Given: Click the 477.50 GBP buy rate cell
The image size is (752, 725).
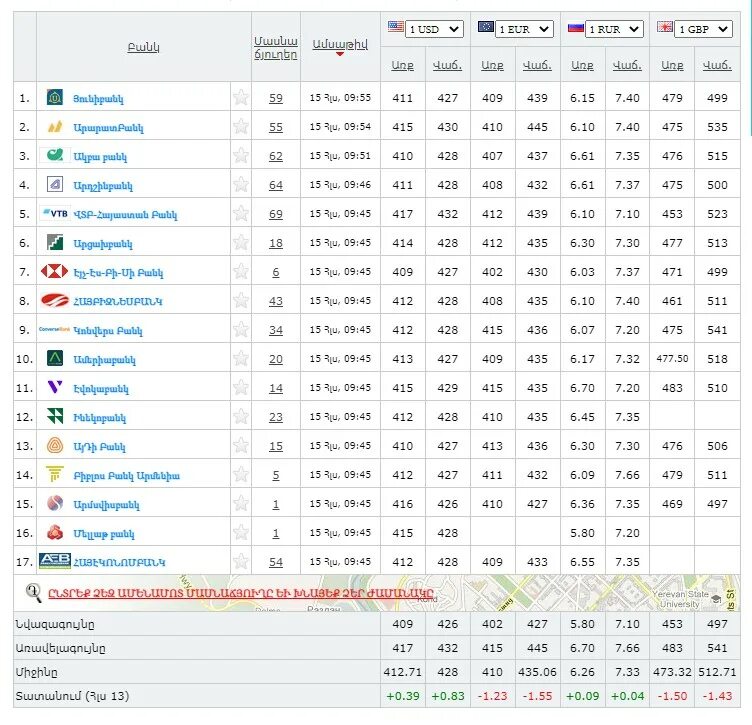Looking at the screenshot, I should coord(672,359).
